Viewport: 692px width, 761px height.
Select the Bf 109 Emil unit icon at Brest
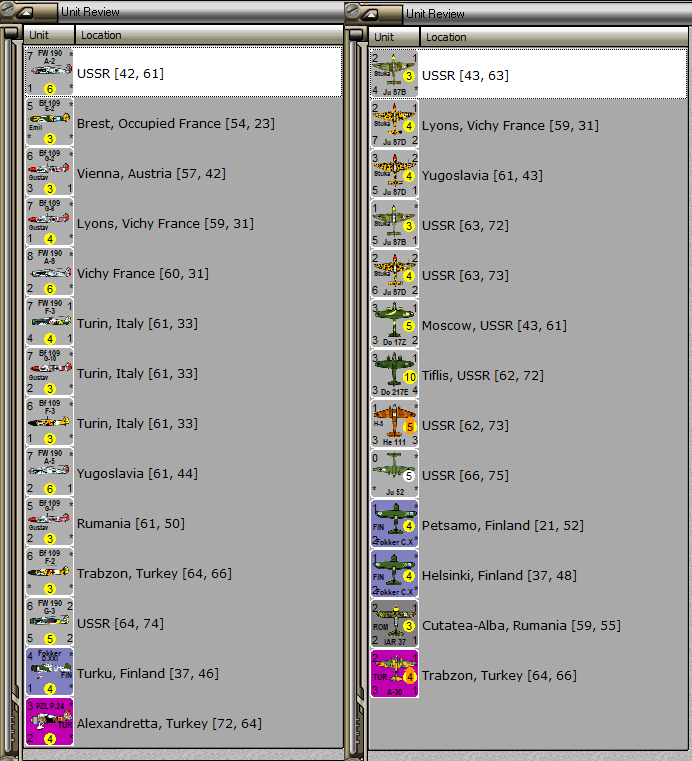(49, 122)
